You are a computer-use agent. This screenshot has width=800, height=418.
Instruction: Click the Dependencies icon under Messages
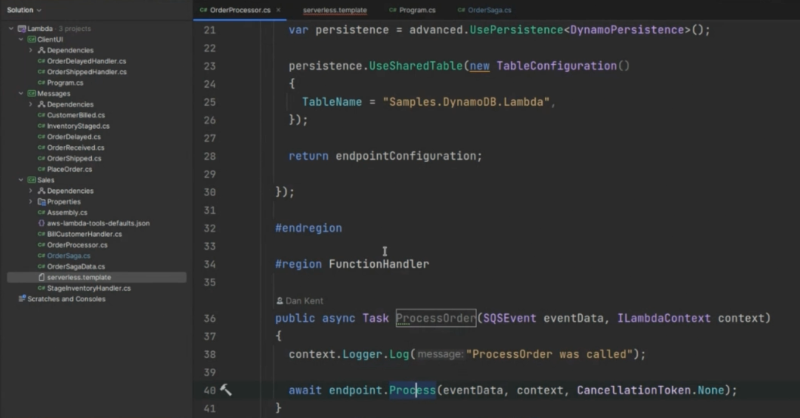tap(42, 104)
